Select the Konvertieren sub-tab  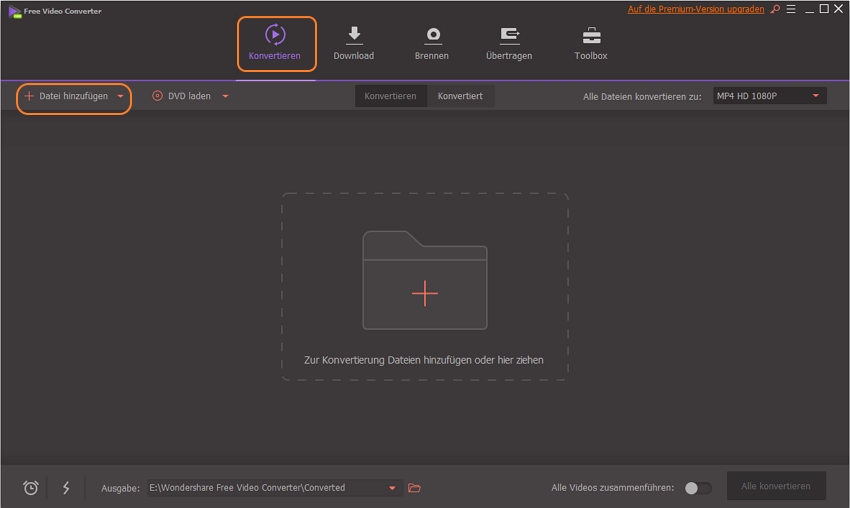[x=390, y=96]
